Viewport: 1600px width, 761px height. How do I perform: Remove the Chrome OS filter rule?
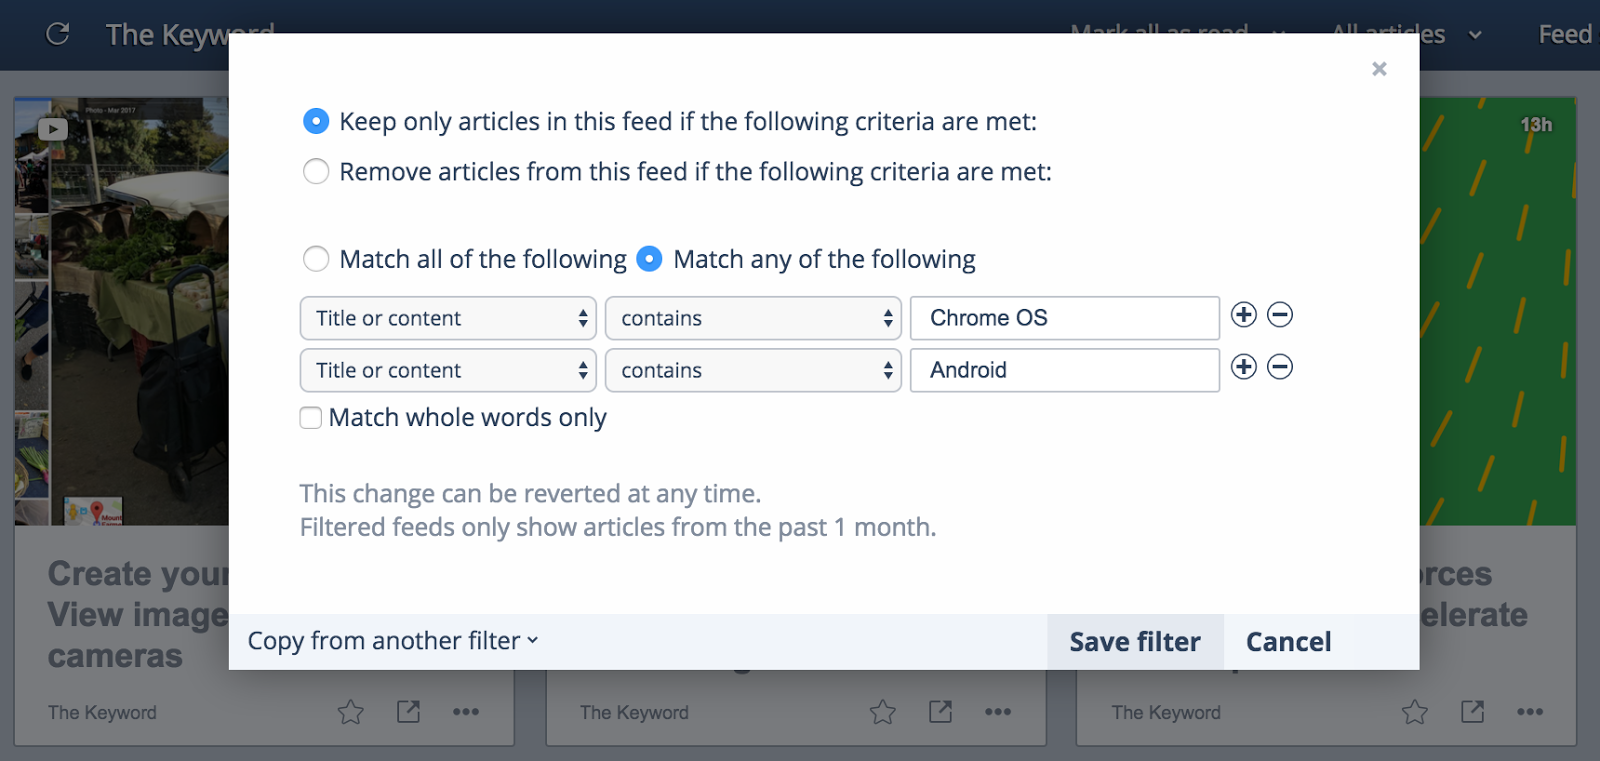click(1280, 315)
